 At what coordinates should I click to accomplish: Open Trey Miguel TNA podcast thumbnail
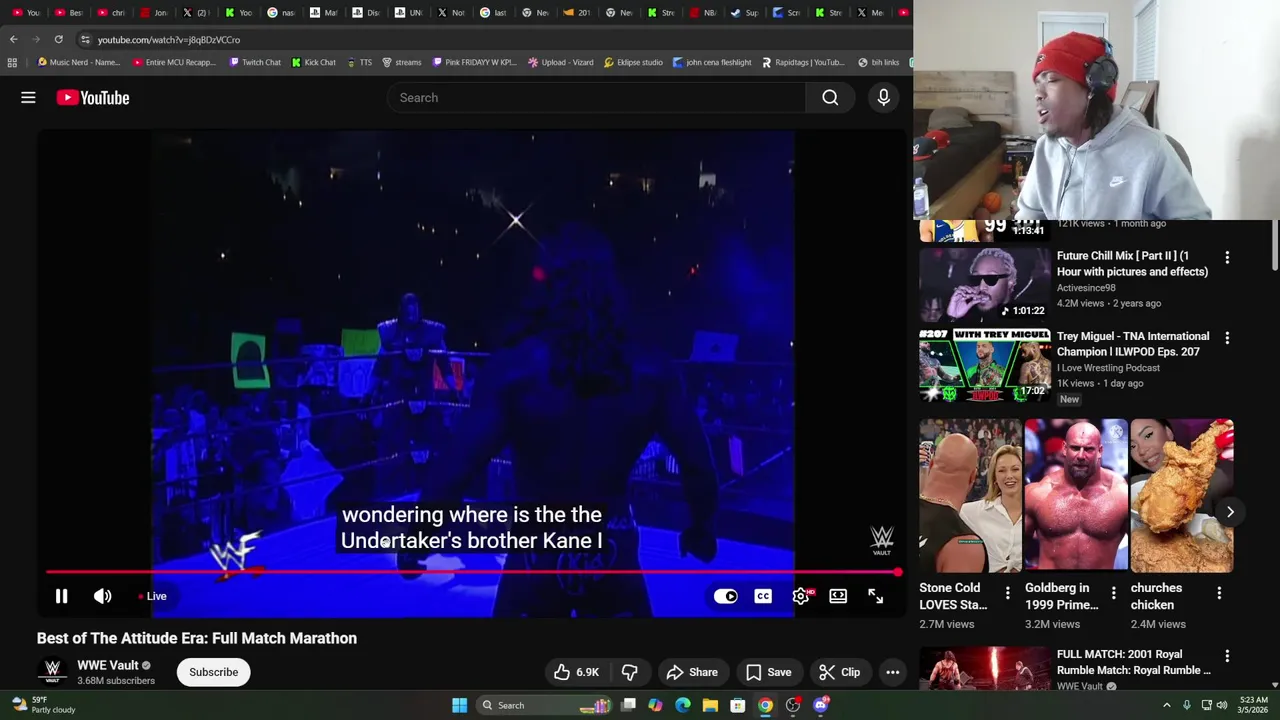click(x=984, y=365)
